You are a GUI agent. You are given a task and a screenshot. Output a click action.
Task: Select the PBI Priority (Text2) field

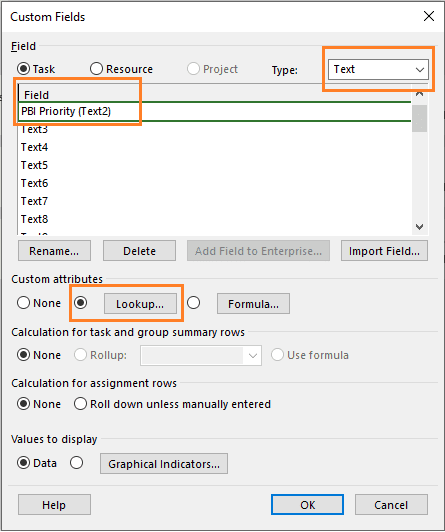click(x=214, y=111)
